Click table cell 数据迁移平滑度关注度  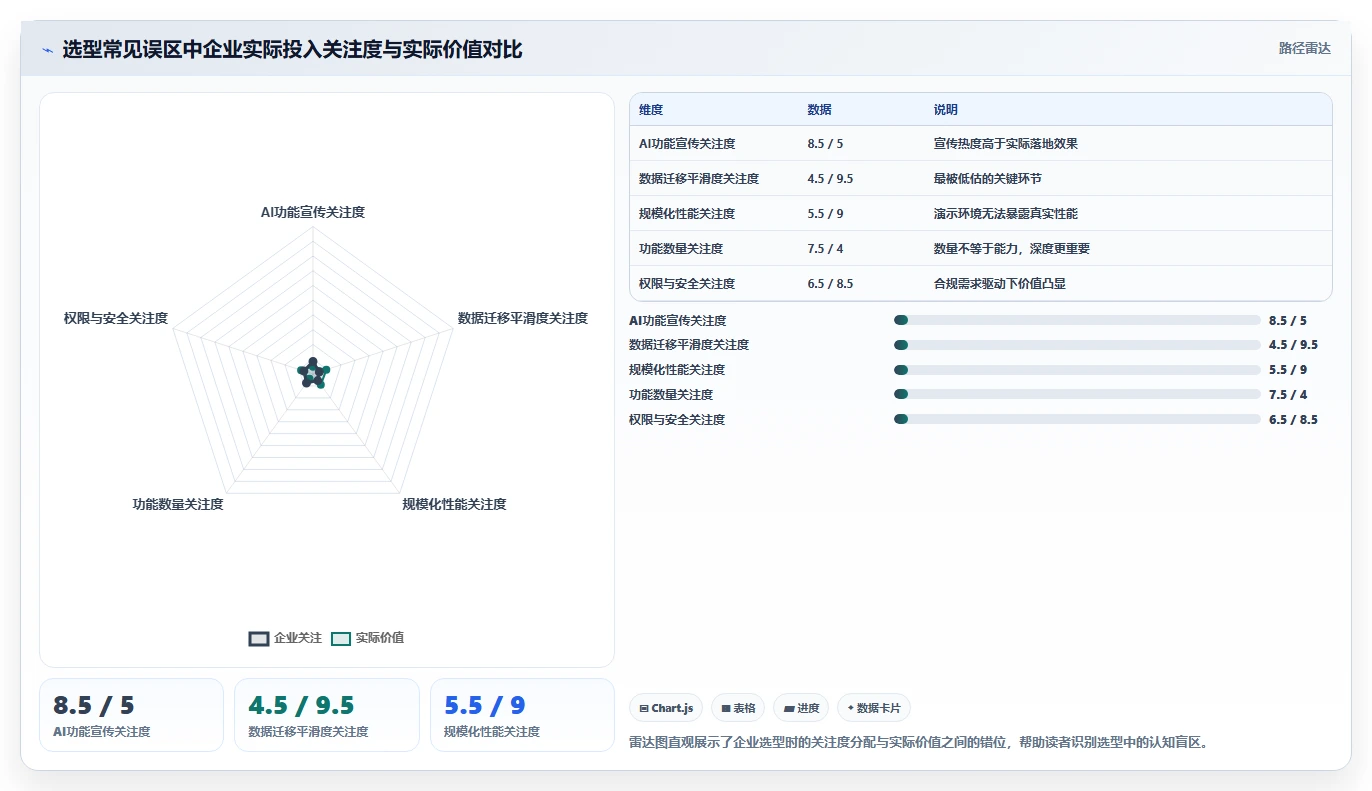(x=699, y=178)
